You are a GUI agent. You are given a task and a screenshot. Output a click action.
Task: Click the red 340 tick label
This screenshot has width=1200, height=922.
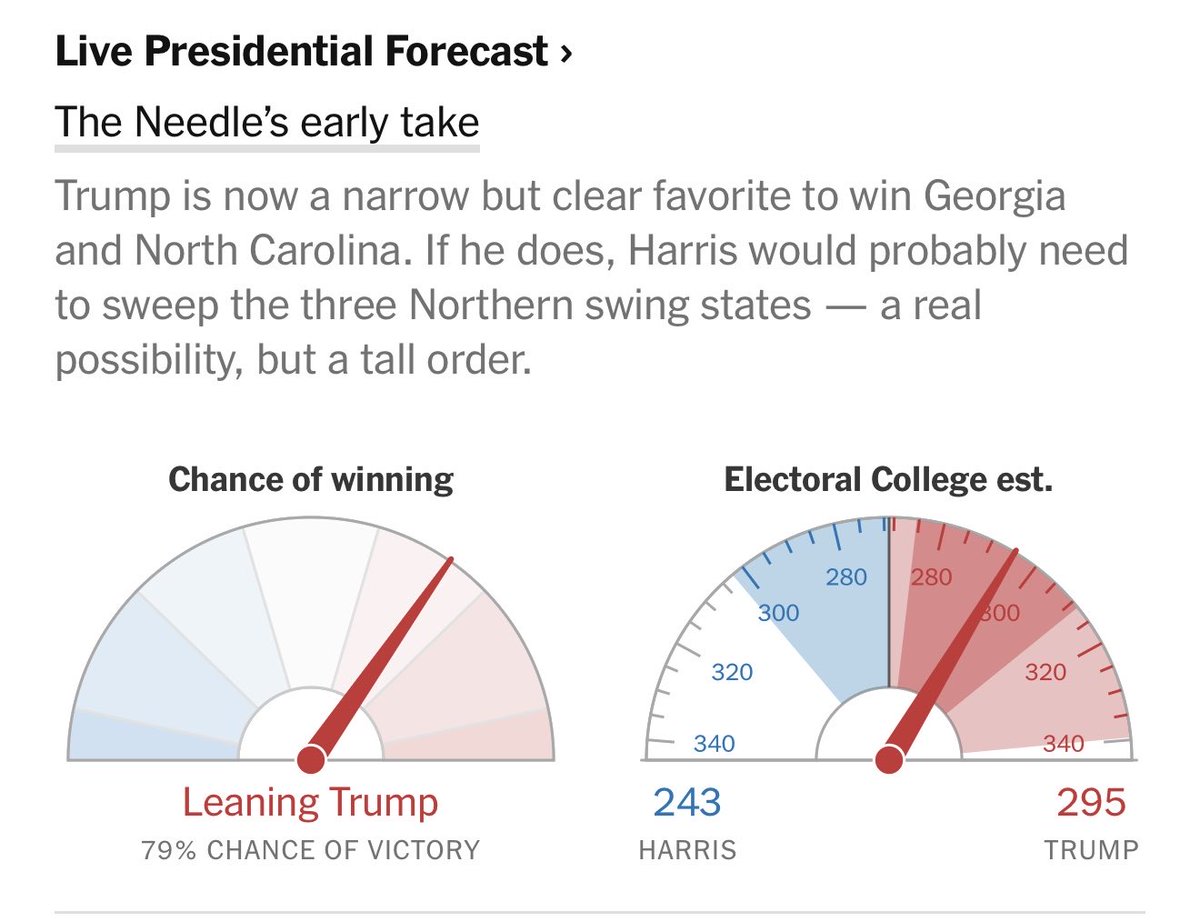pos(1063,743)
